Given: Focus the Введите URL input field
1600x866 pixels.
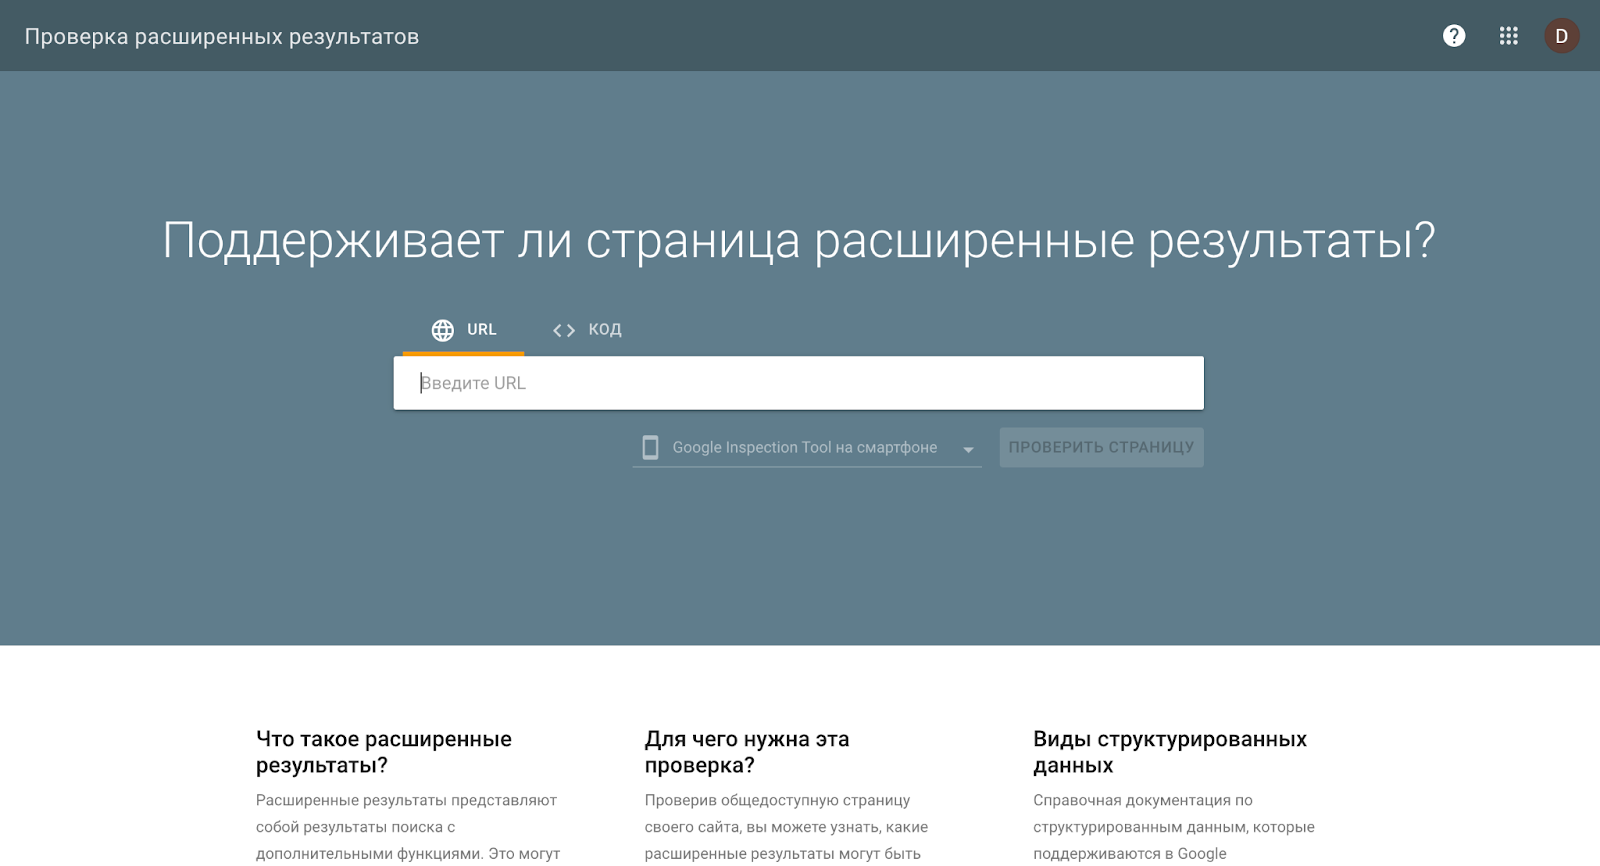Looking at the screenshot, I should click(x=798, y=383).
